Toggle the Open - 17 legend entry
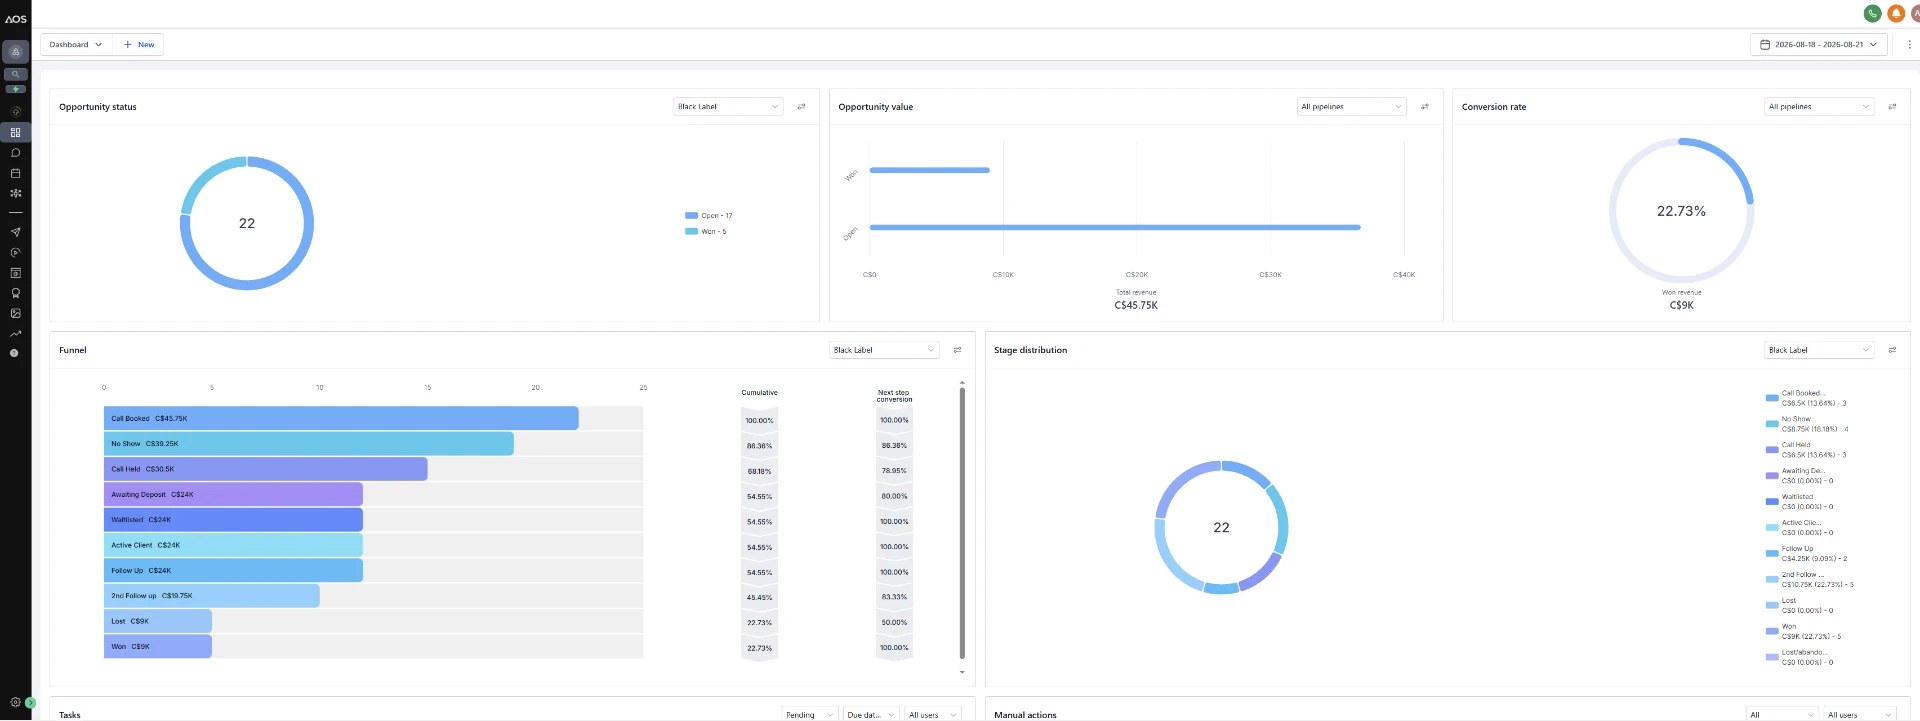This screenshot has width=1920, height=721. pos(709,216)
